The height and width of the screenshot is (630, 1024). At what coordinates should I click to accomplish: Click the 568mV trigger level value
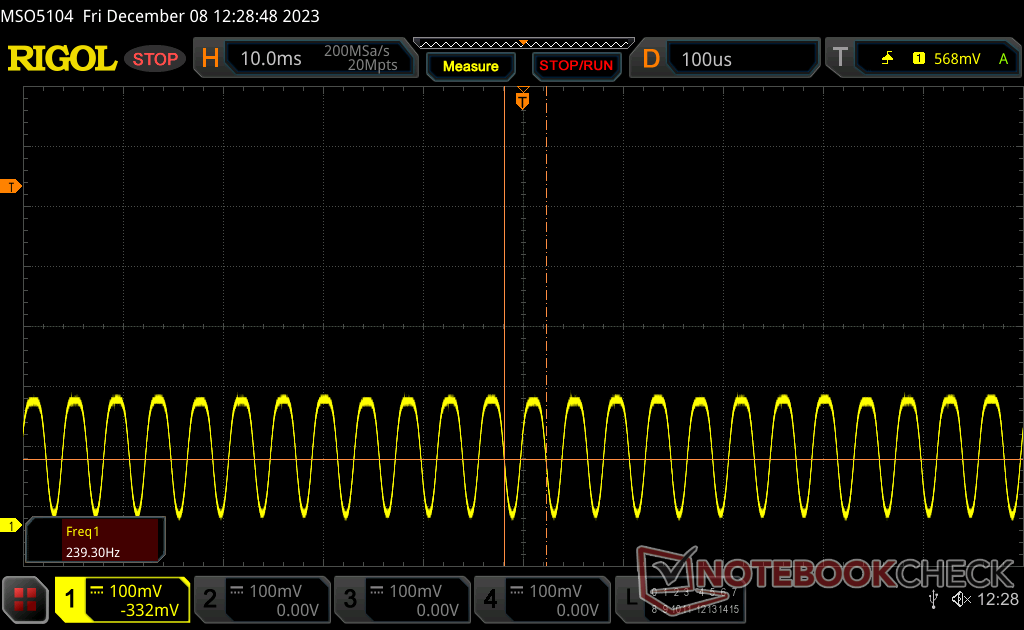click(x=957, y=59)
